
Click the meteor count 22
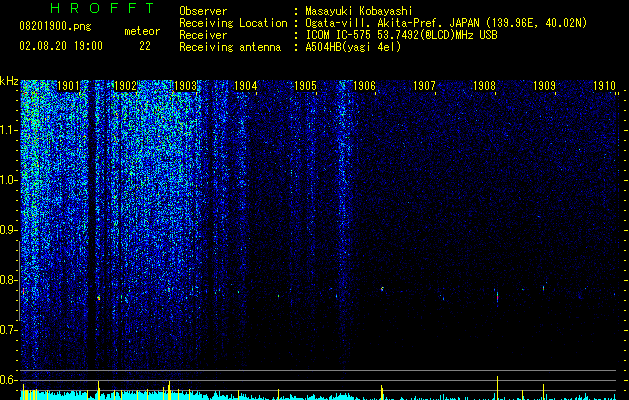click(145, 46)
